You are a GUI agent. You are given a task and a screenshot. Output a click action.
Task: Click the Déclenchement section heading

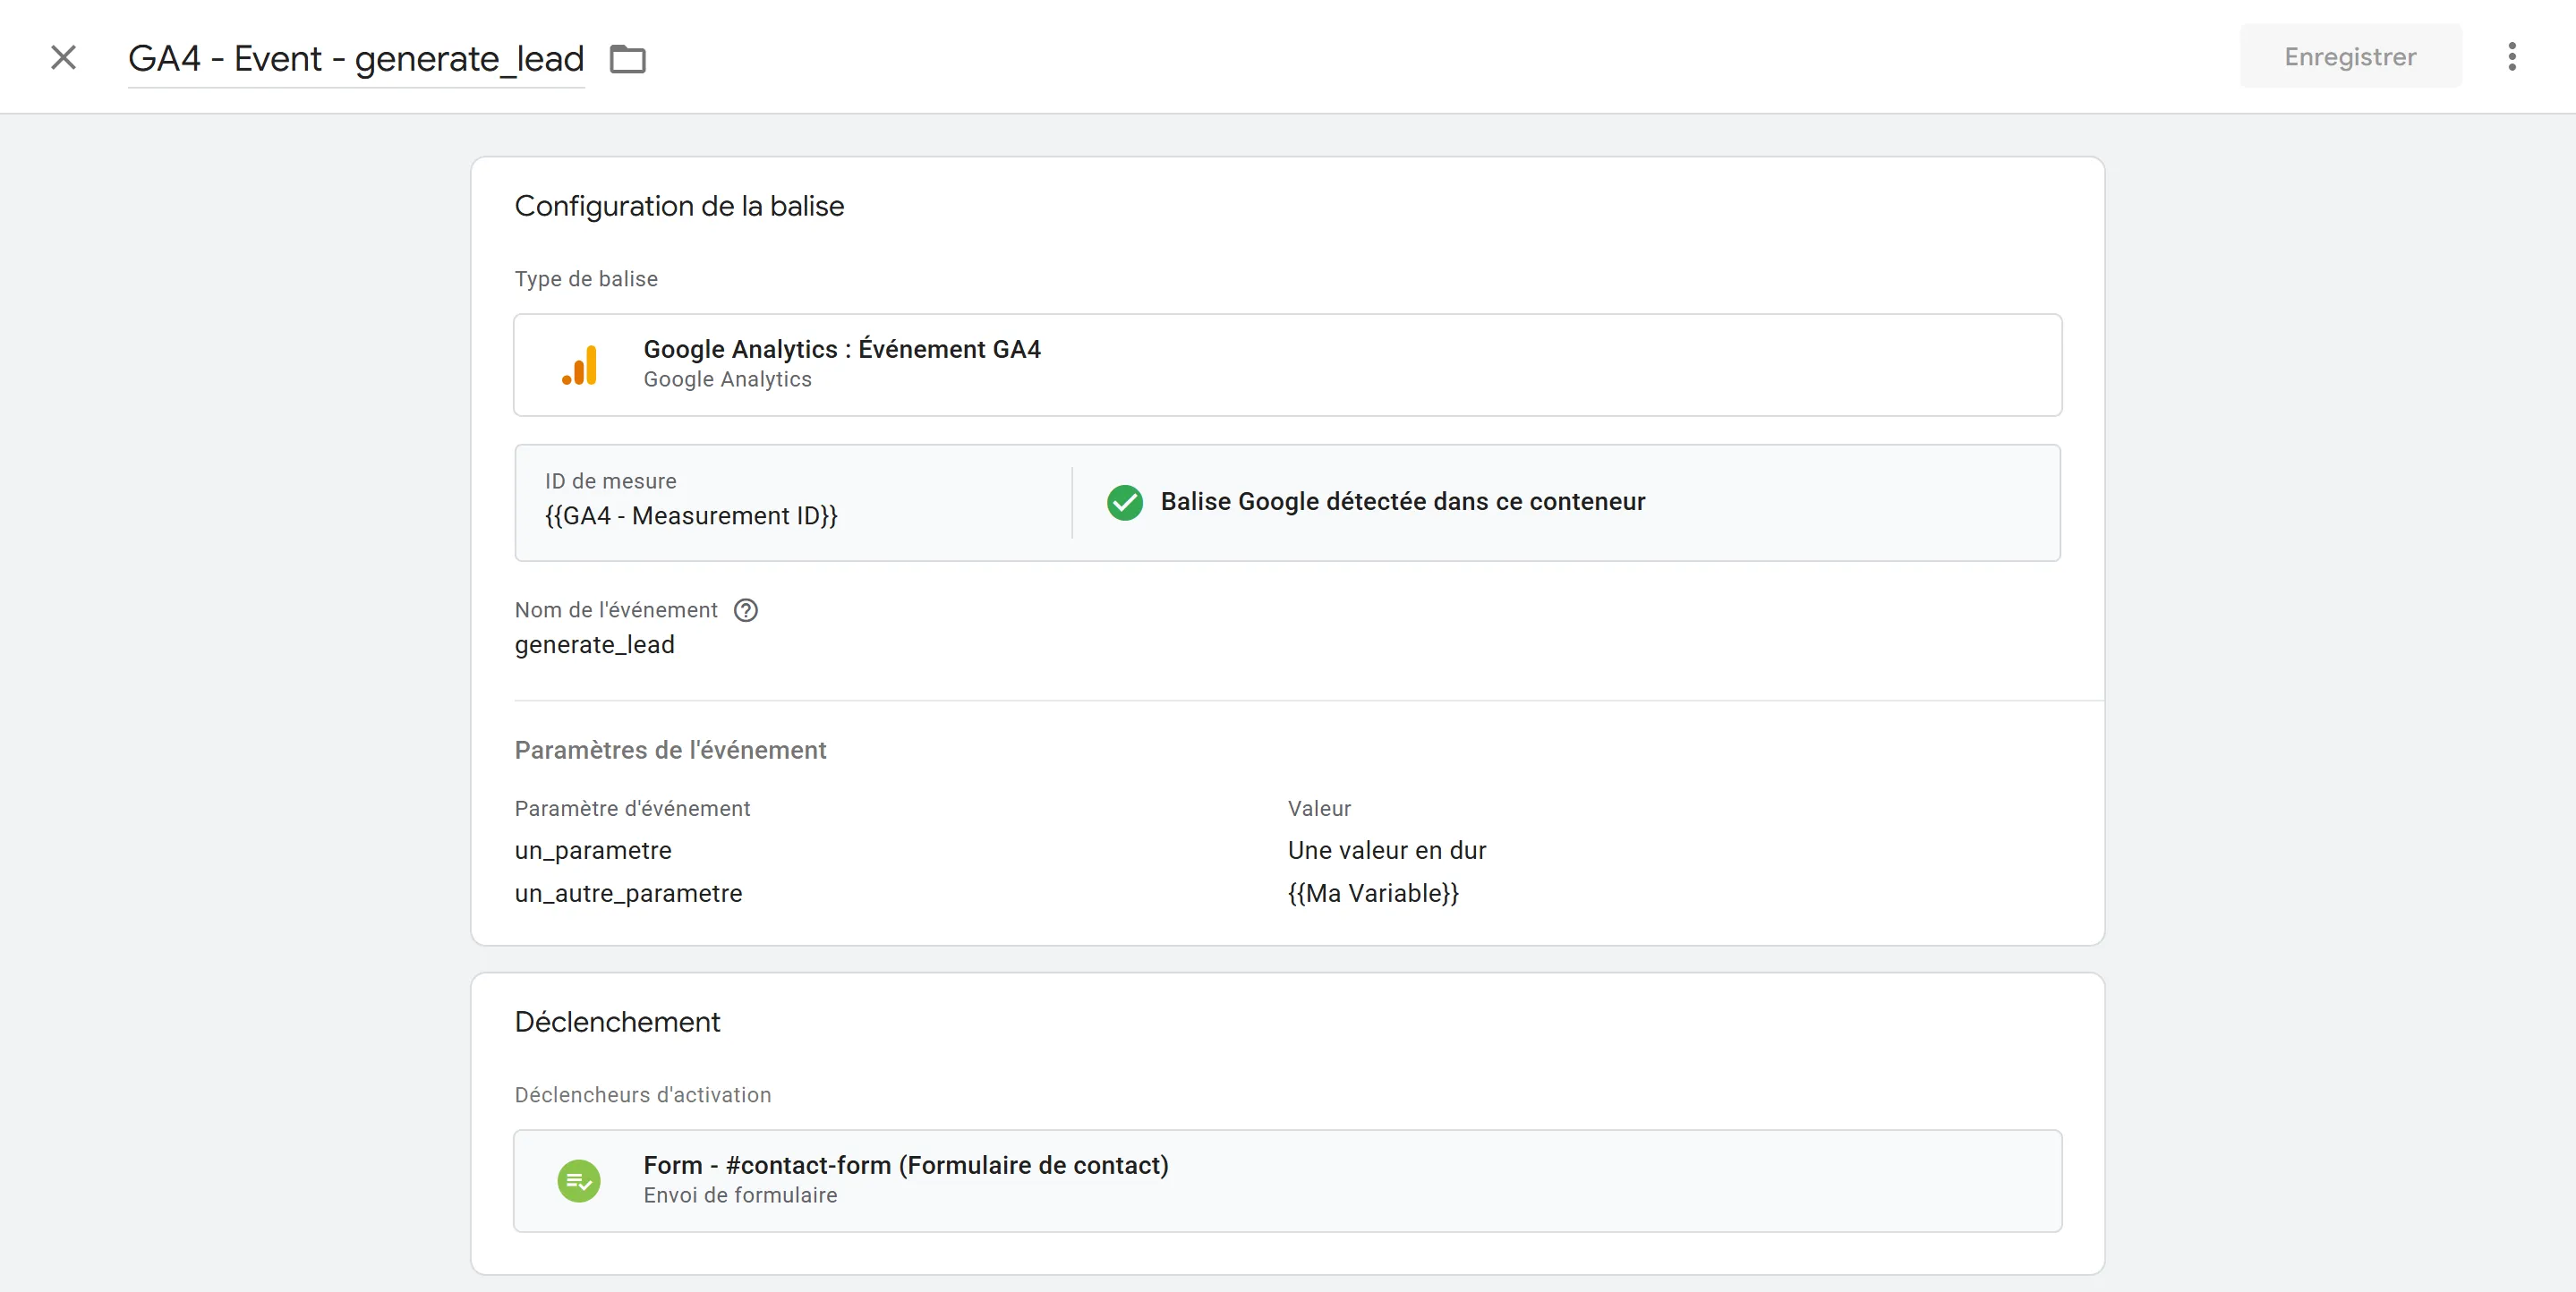click(x=617, y=1022)
